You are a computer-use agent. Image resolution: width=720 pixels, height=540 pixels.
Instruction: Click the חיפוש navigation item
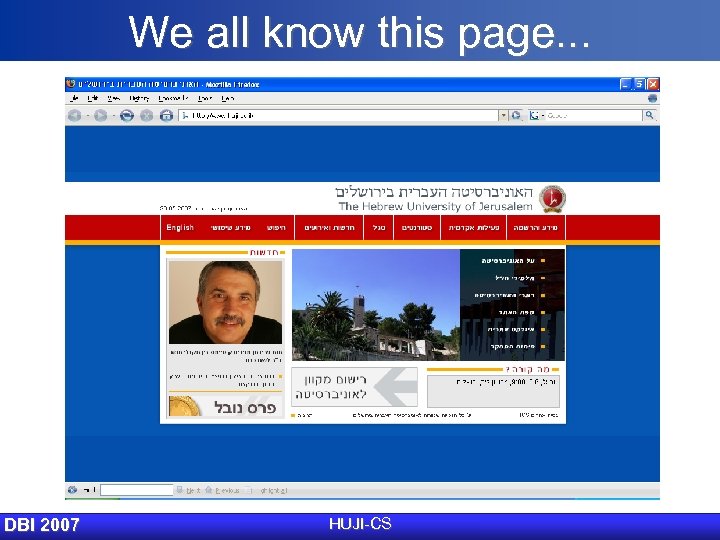click(x=276, y=228)
